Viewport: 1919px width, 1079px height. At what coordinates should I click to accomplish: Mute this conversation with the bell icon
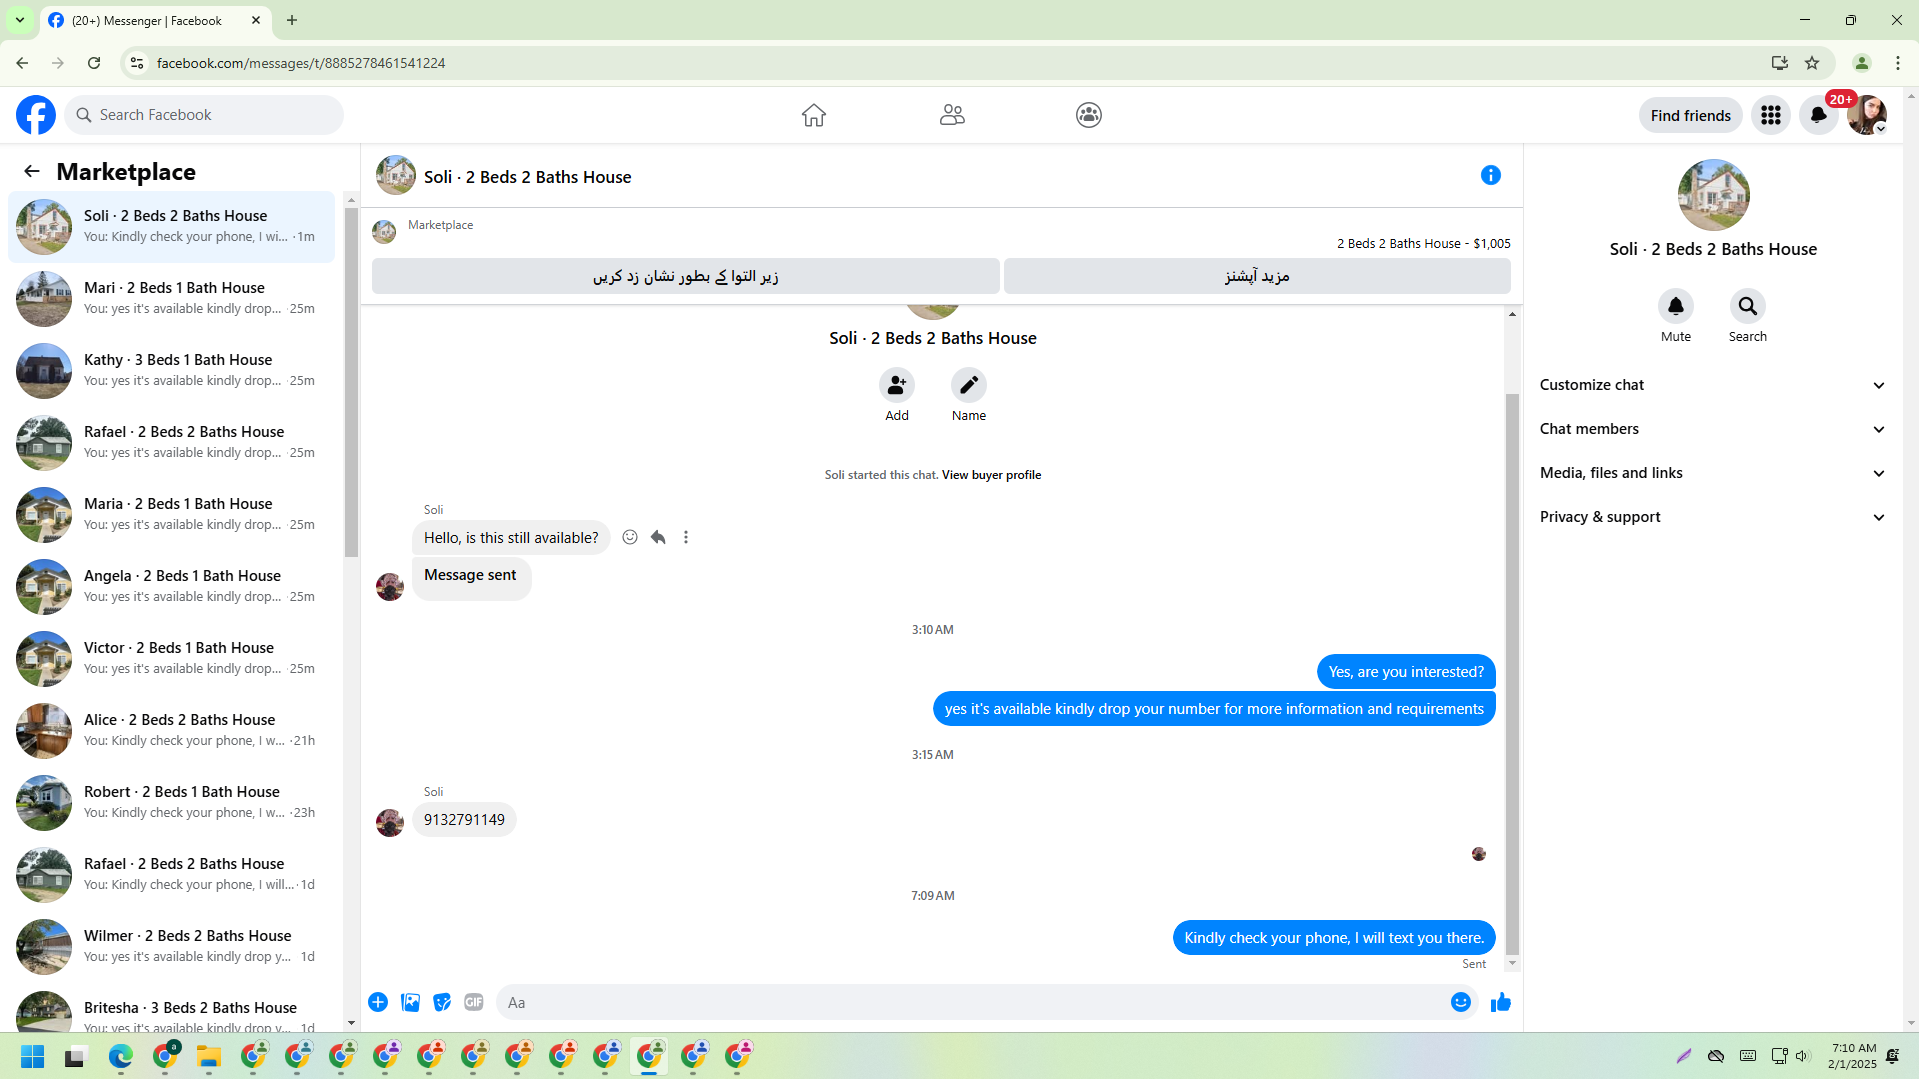(x=1676, y=306)
